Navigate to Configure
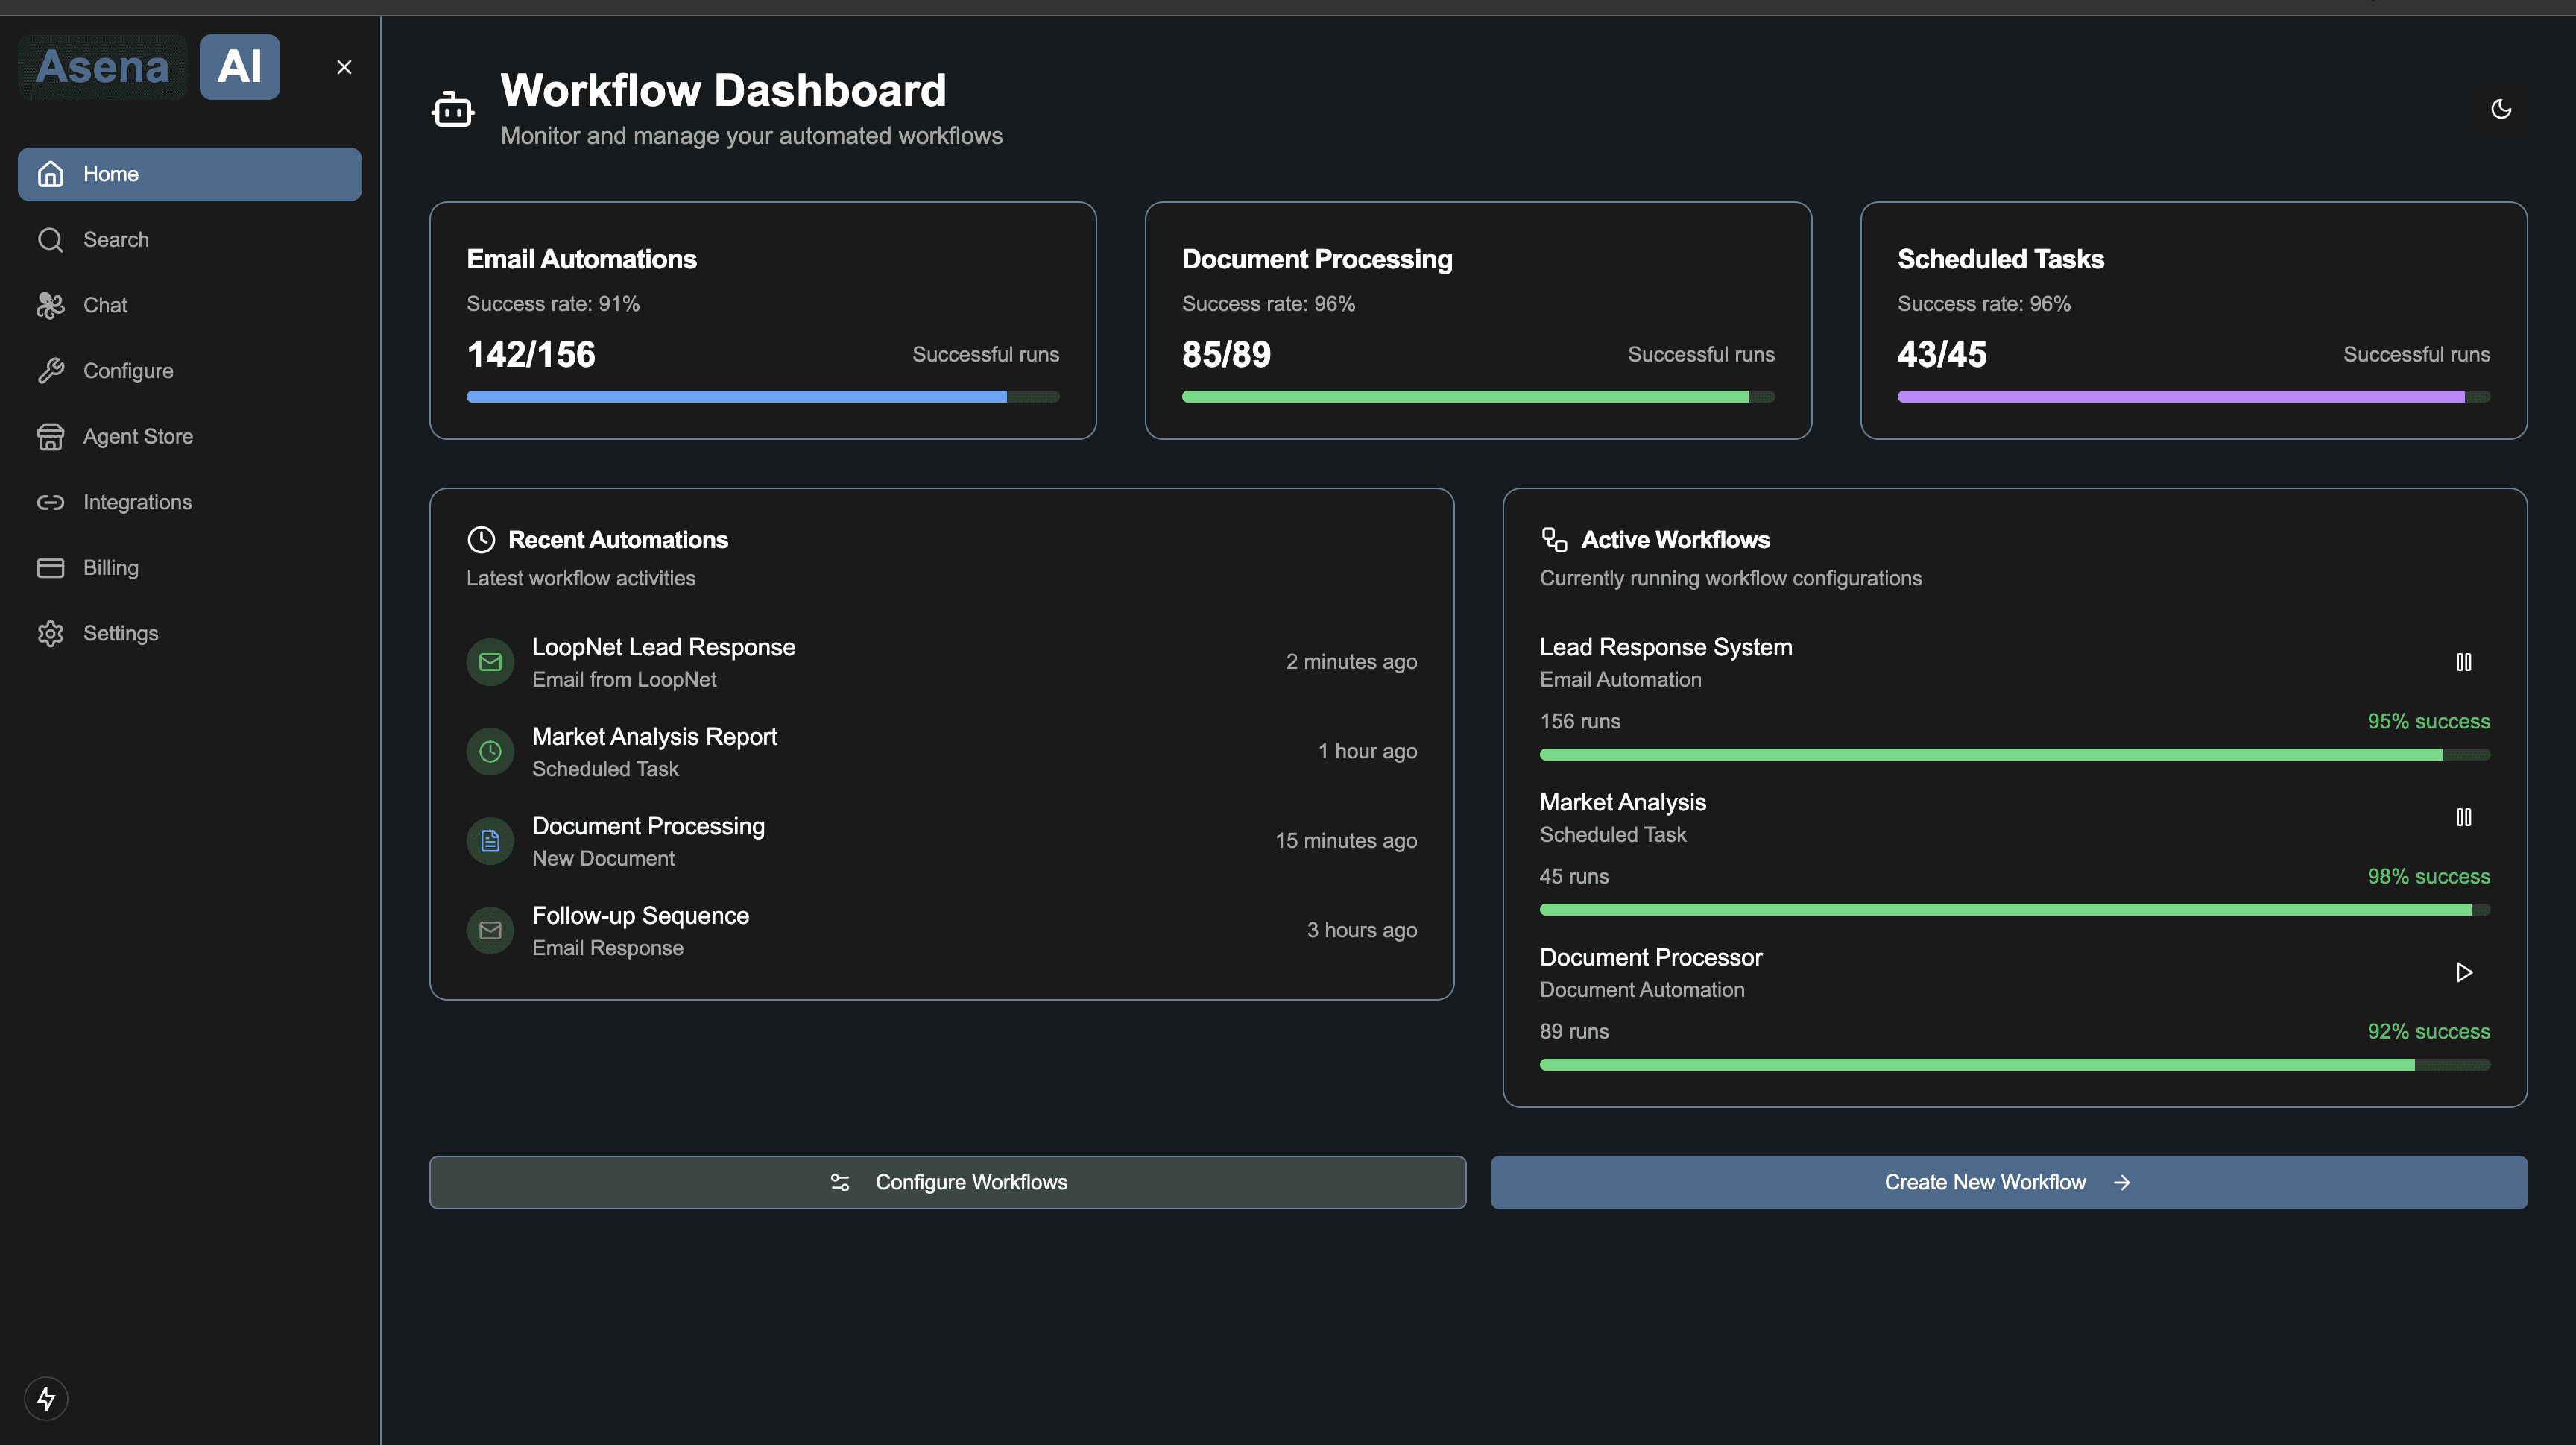Viewport: 2576px width, 1445px height. tap(190, 371)
